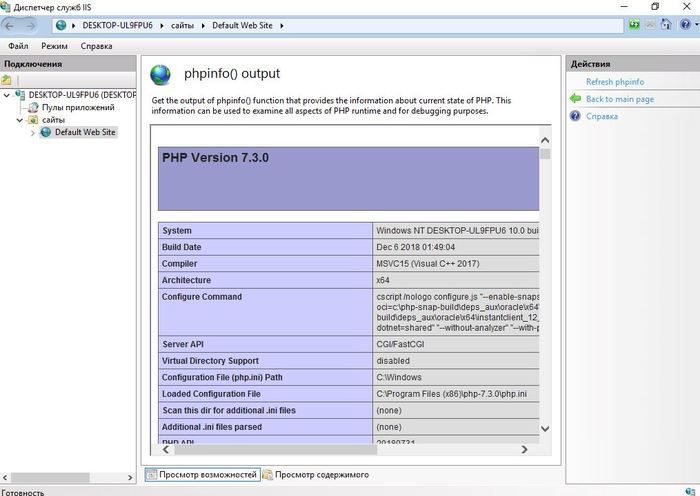Collapse the DESKTOP-UL9FPU6 server tree node
The image size is (700, 496).
tap(8, 95)
